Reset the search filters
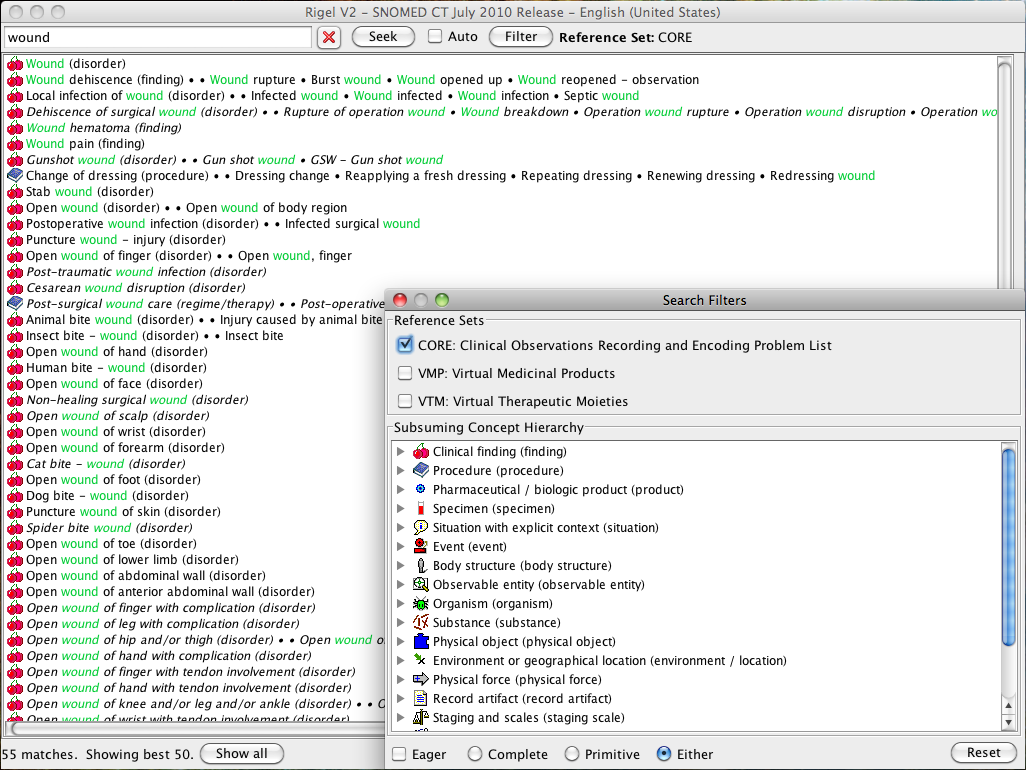The height and width of the screenshot is (770, 1026). pos(983,753)
